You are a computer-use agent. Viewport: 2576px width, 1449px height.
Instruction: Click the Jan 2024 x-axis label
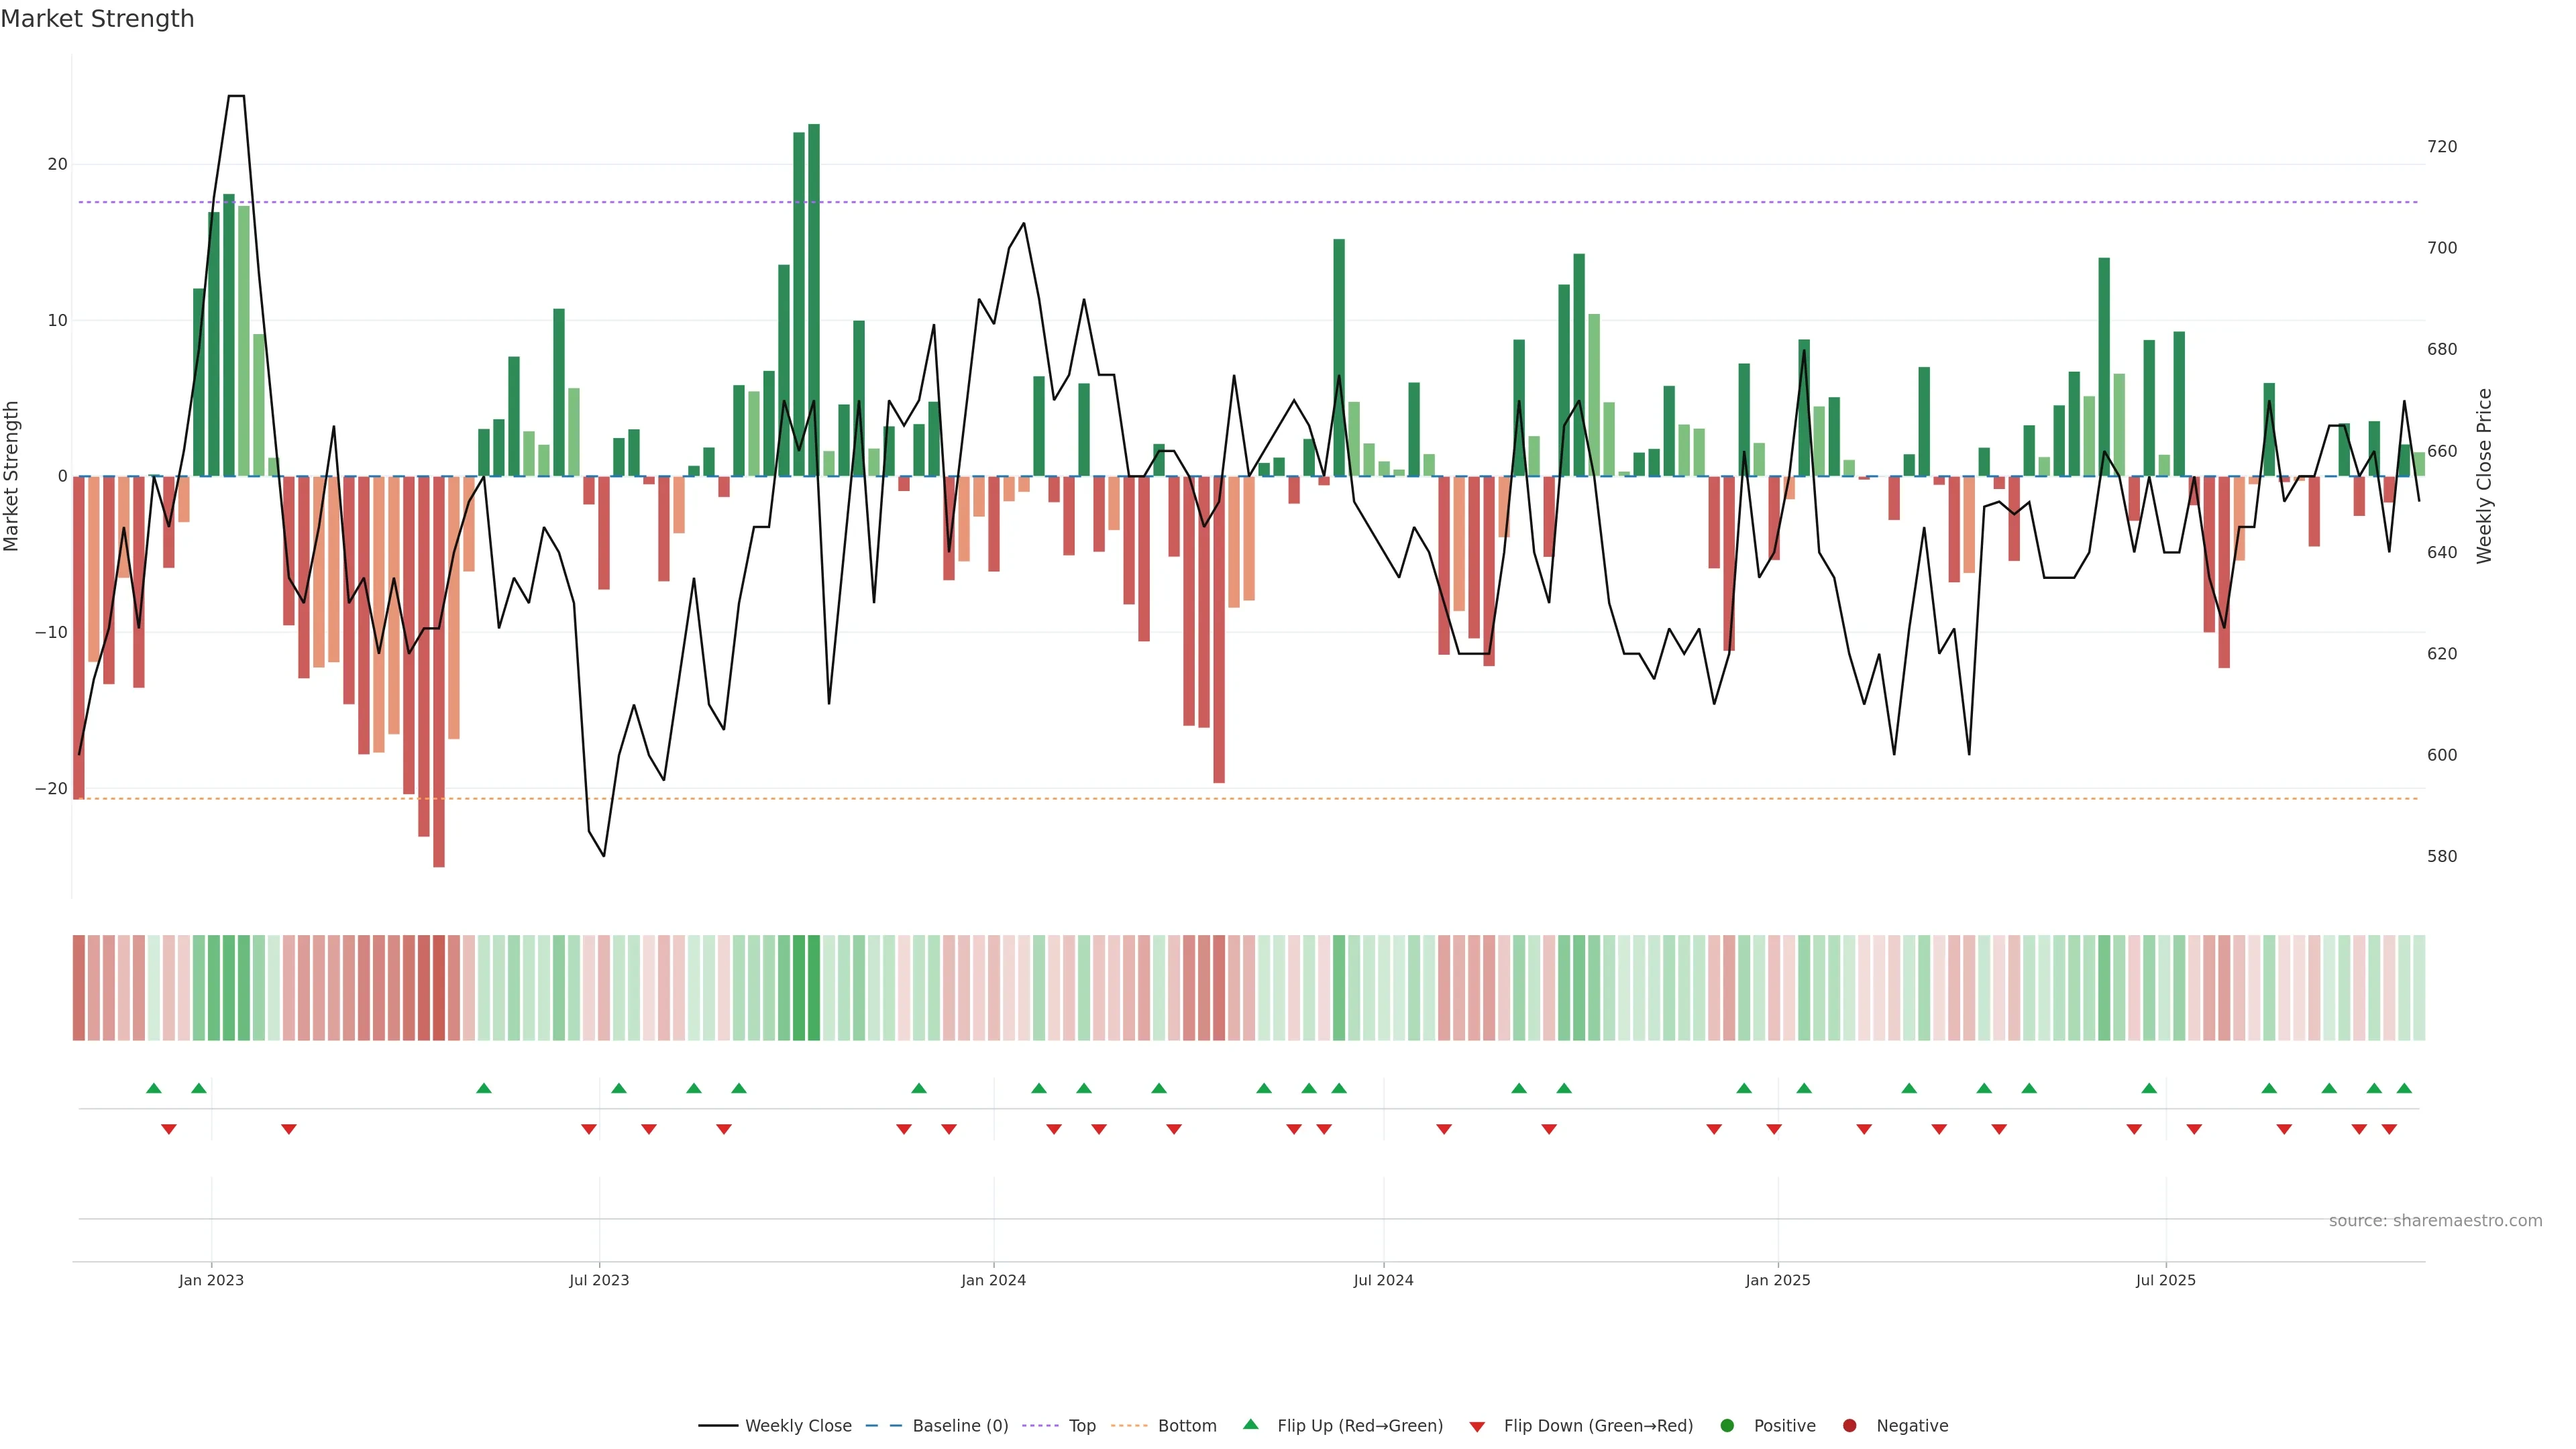point(993,1280)
